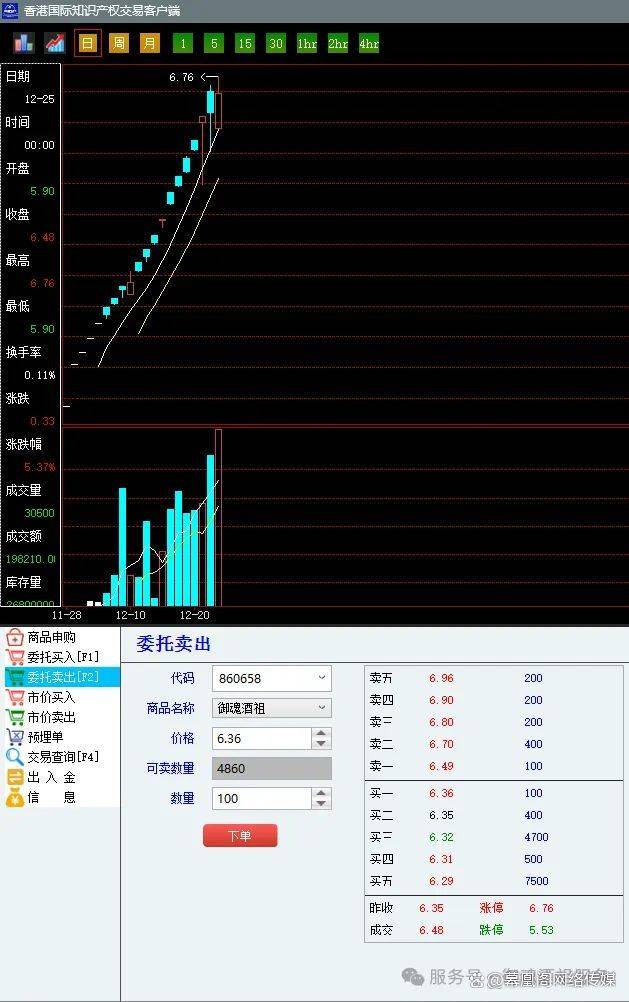
Task: Open 预埋单 menu item
Action: point(61,737)
